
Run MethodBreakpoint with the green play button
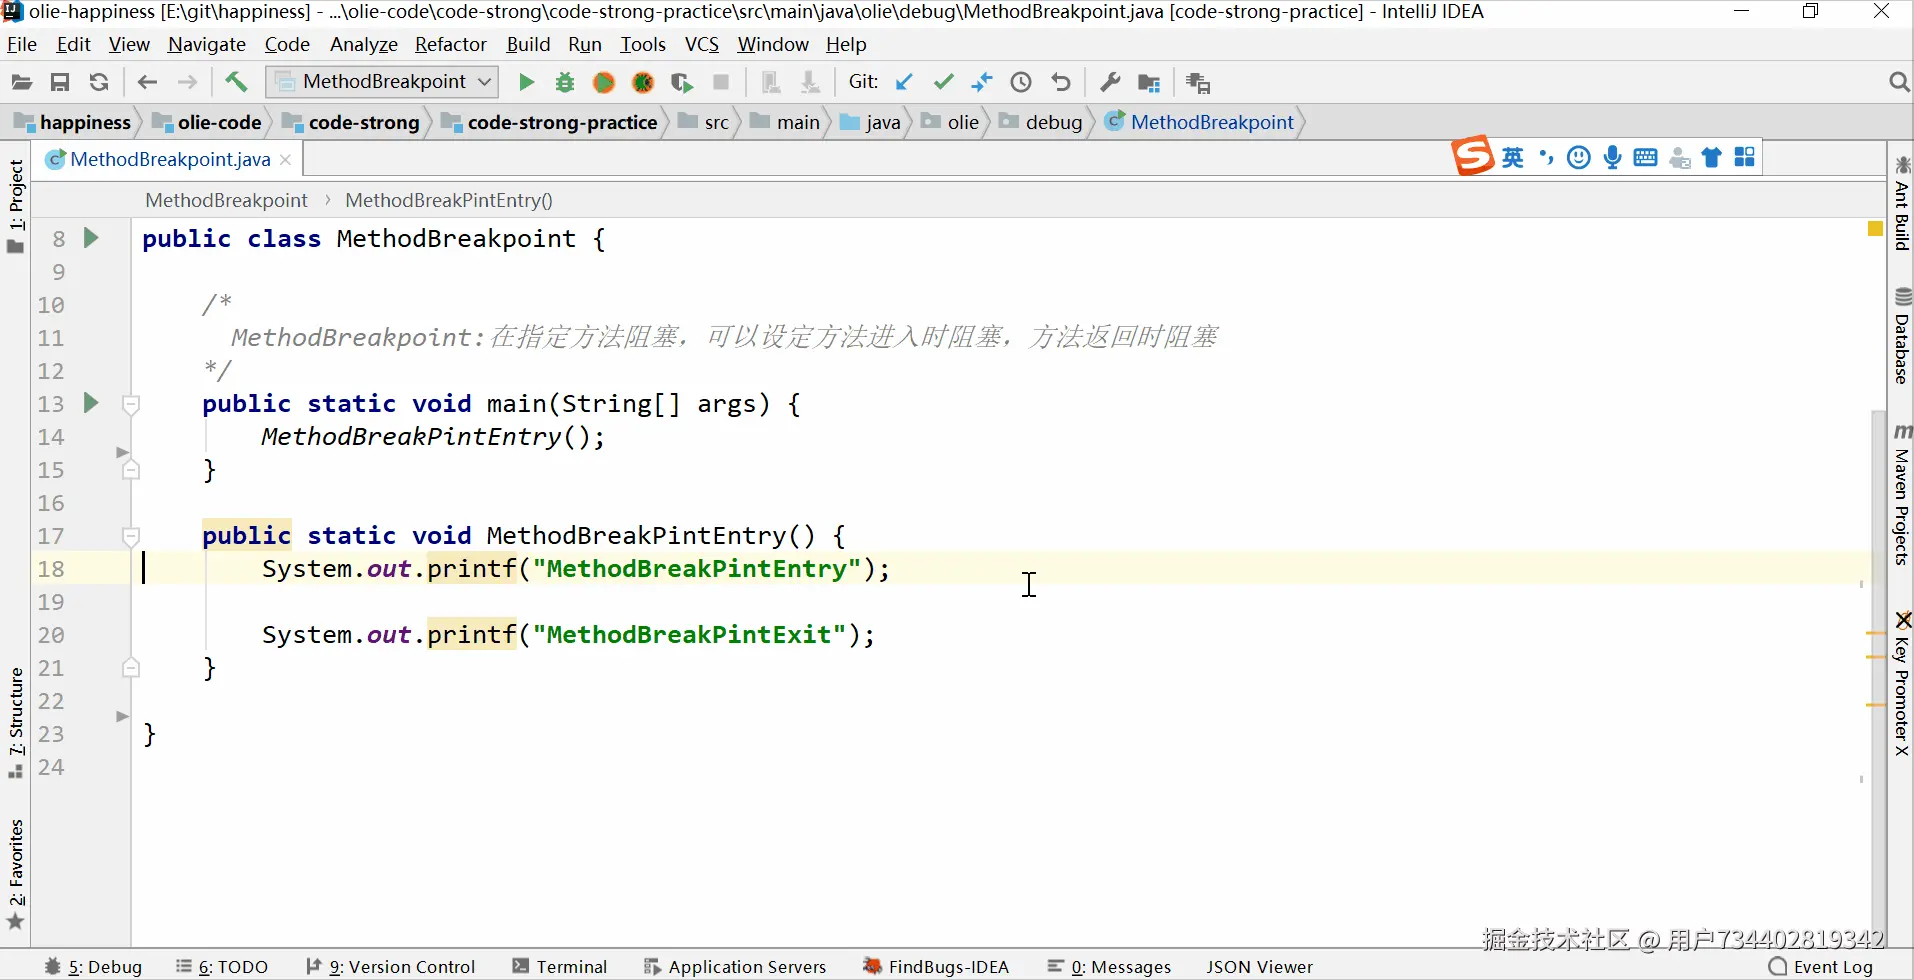tap(526, 82)
